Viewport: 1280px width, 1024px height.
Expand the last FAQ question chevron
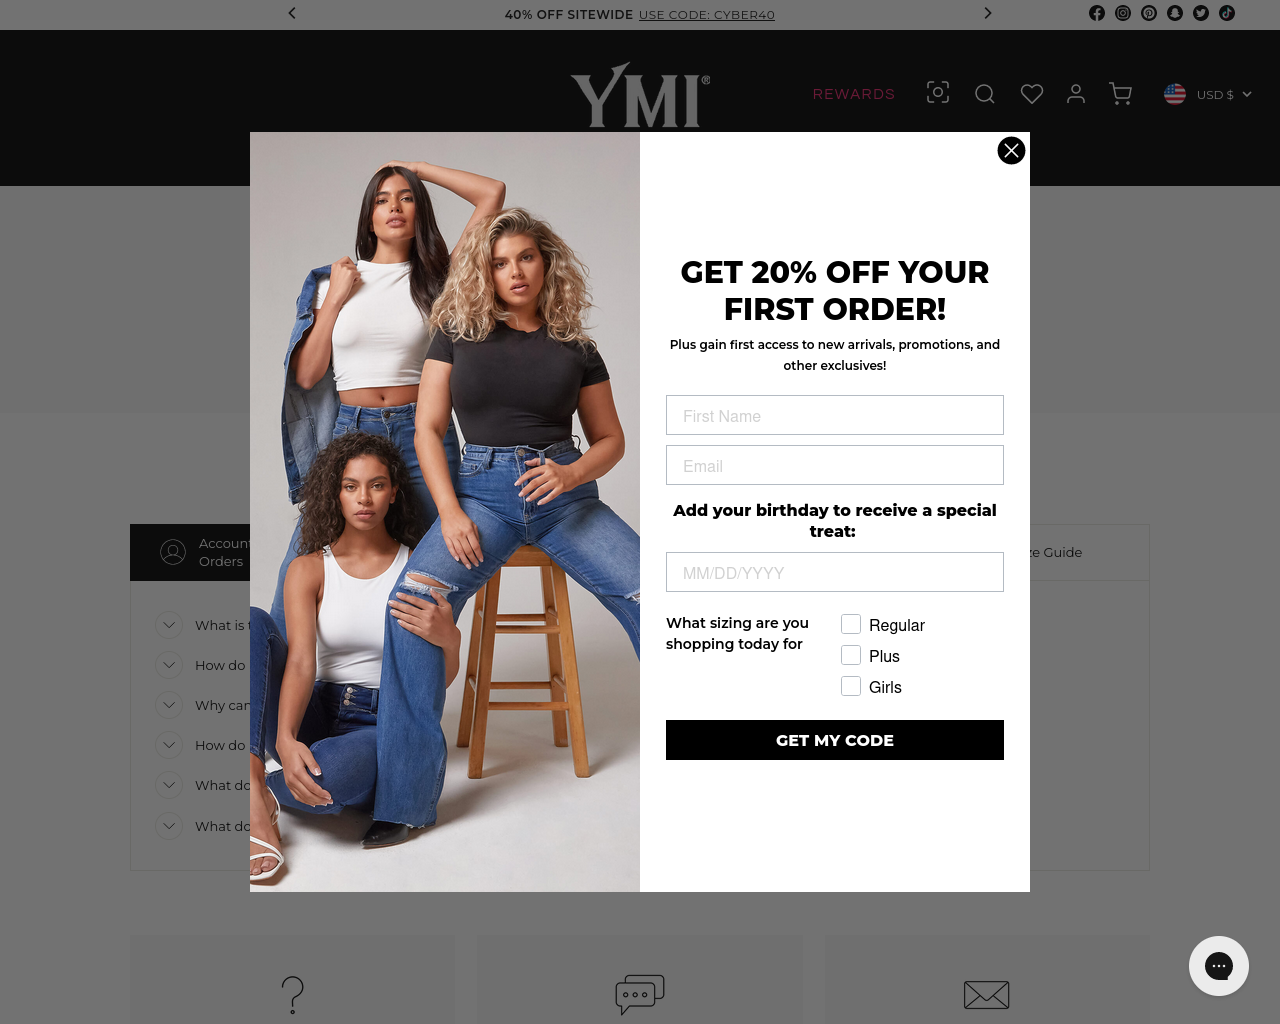169,826
